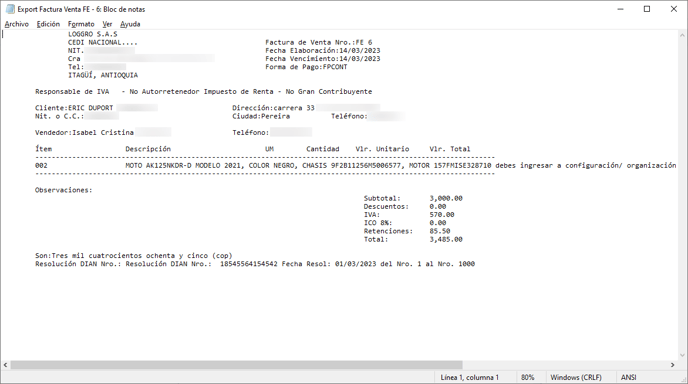This screenshot has width=688, height=384.
Task: Click the horizontal scrollbar right arrow
Action: coord(673,365)
